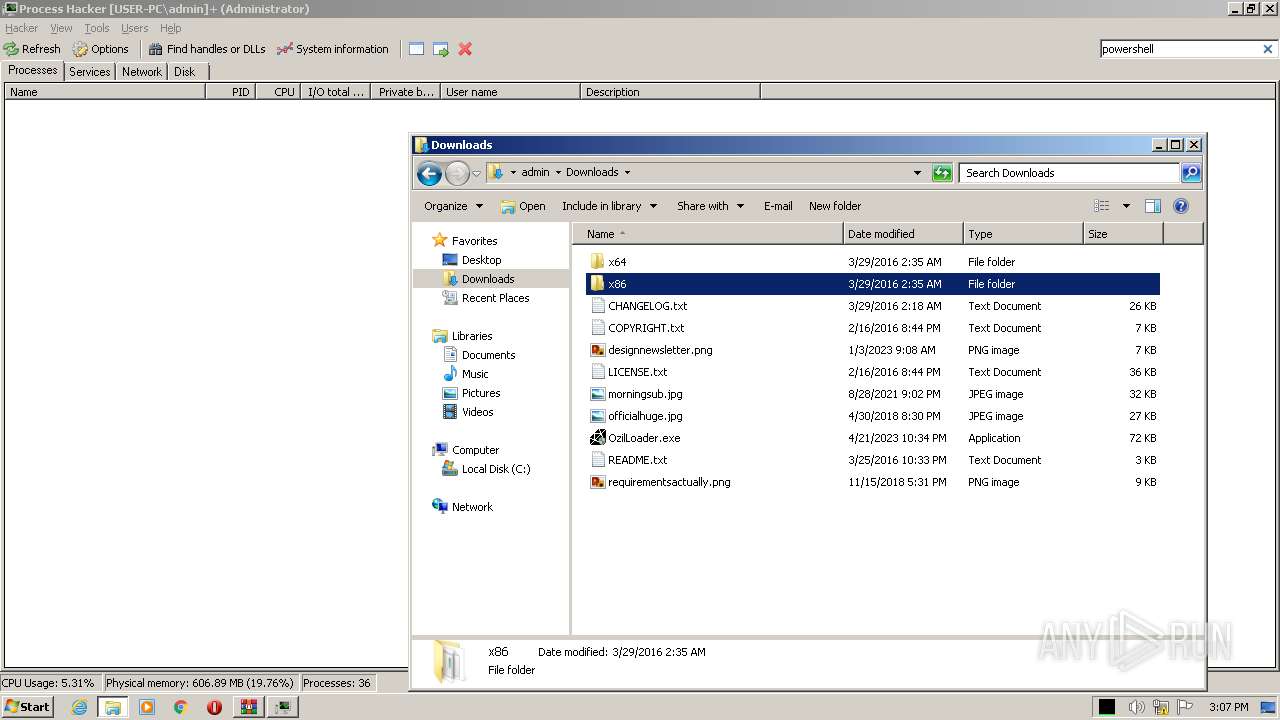Click the powershell search box
The width and height of the screenshot is (1280, 720).
coord(1179,49)
